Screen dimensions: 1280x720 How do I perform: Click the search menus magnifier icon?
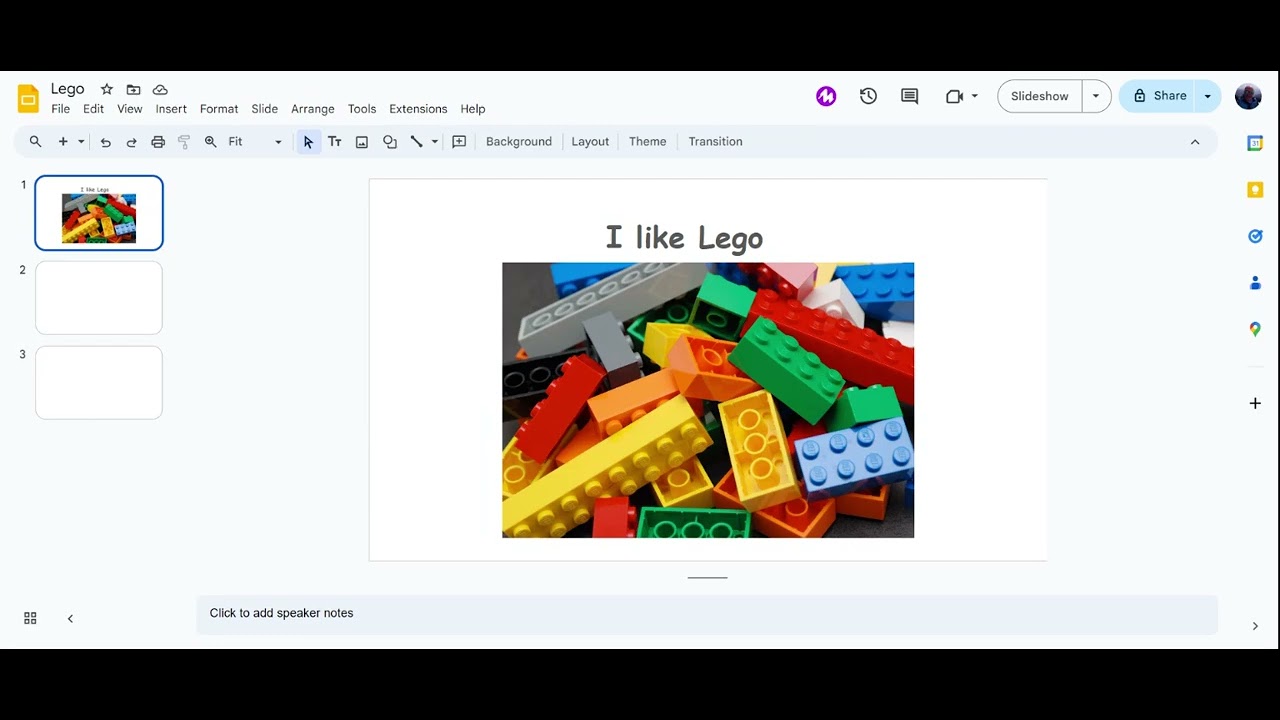coord(35,142)
